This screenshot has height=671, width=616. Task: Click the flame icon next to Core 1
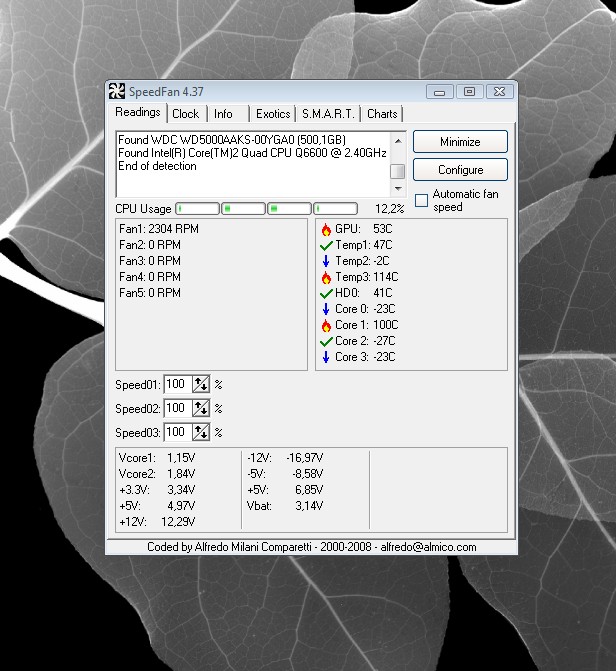[326, 326]
